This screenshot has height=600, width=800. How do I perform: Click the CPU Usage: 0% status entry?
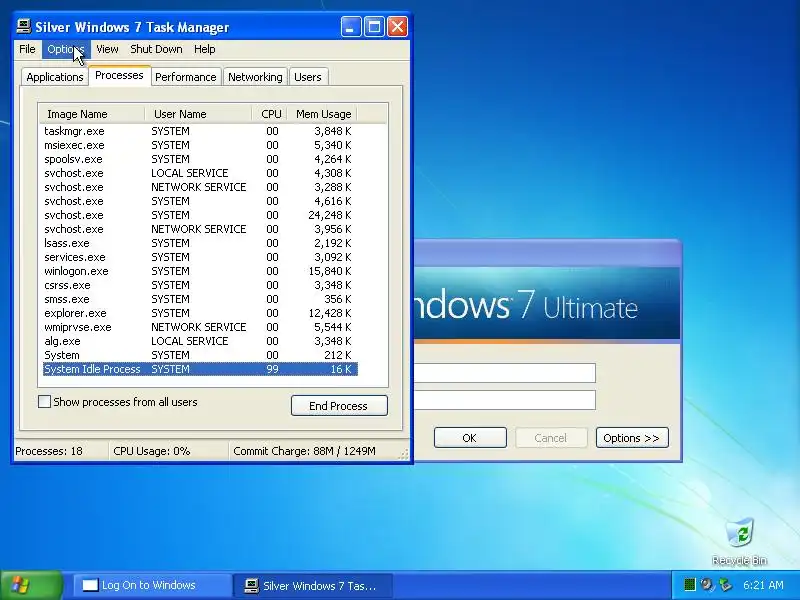(168, 451)
